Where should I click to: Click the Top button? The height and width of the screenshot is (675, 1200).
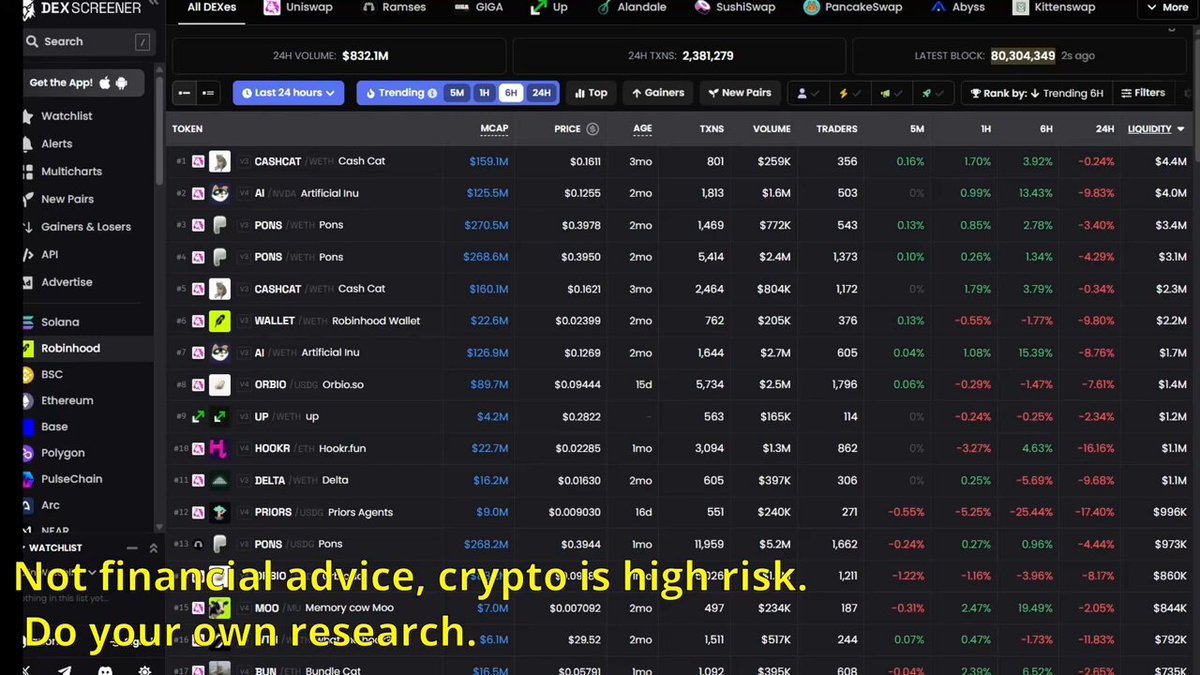click(x=590, y=93)
